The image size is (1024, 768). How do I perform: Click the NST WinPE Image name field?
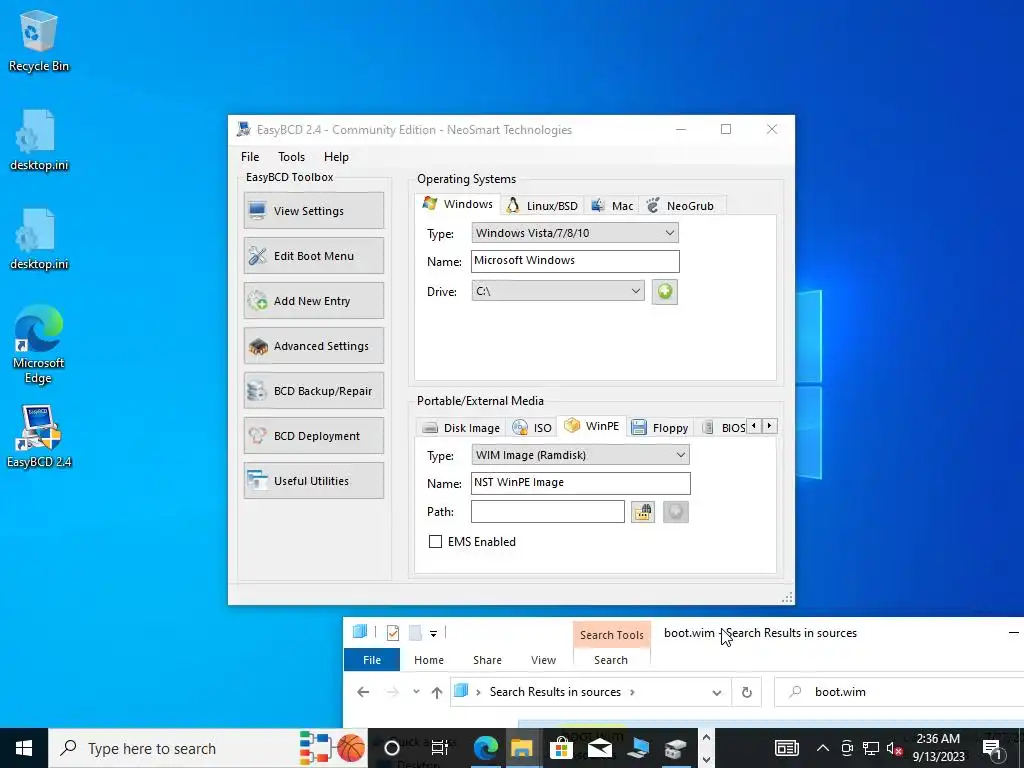[x=580, y=483]
